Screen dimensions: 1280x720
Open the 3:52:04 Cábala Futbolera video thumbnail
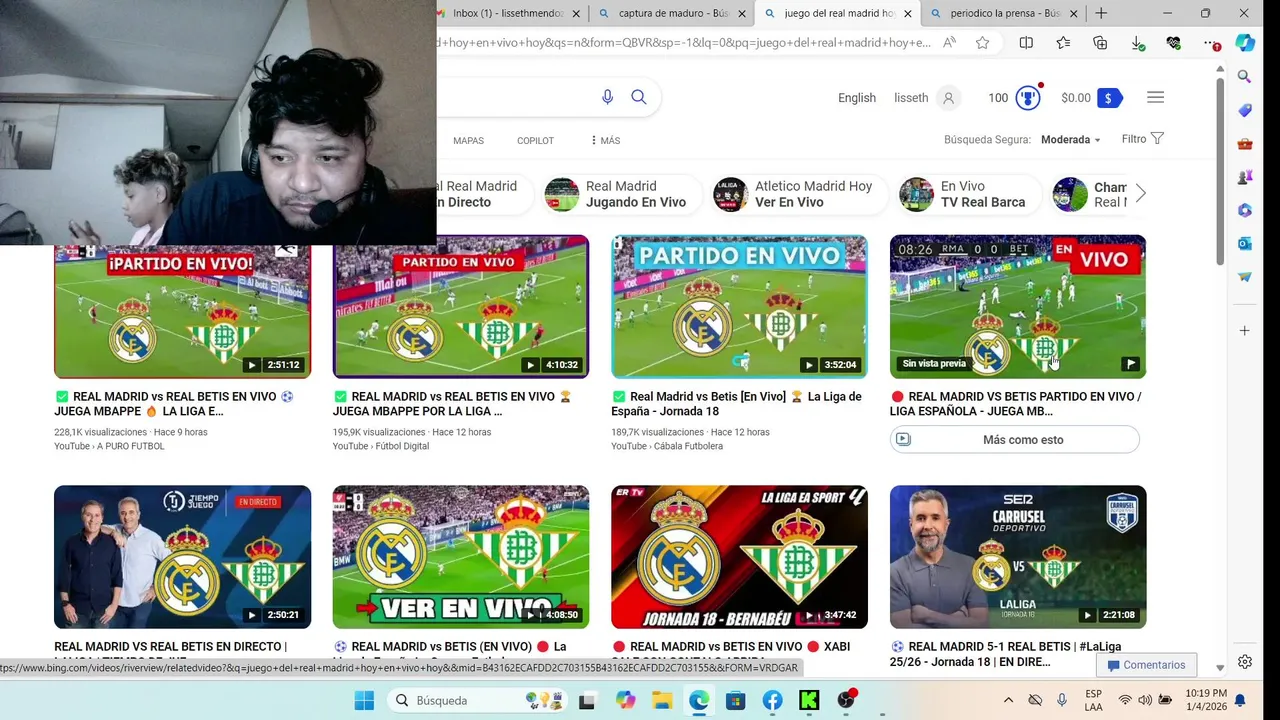point(739,307)
